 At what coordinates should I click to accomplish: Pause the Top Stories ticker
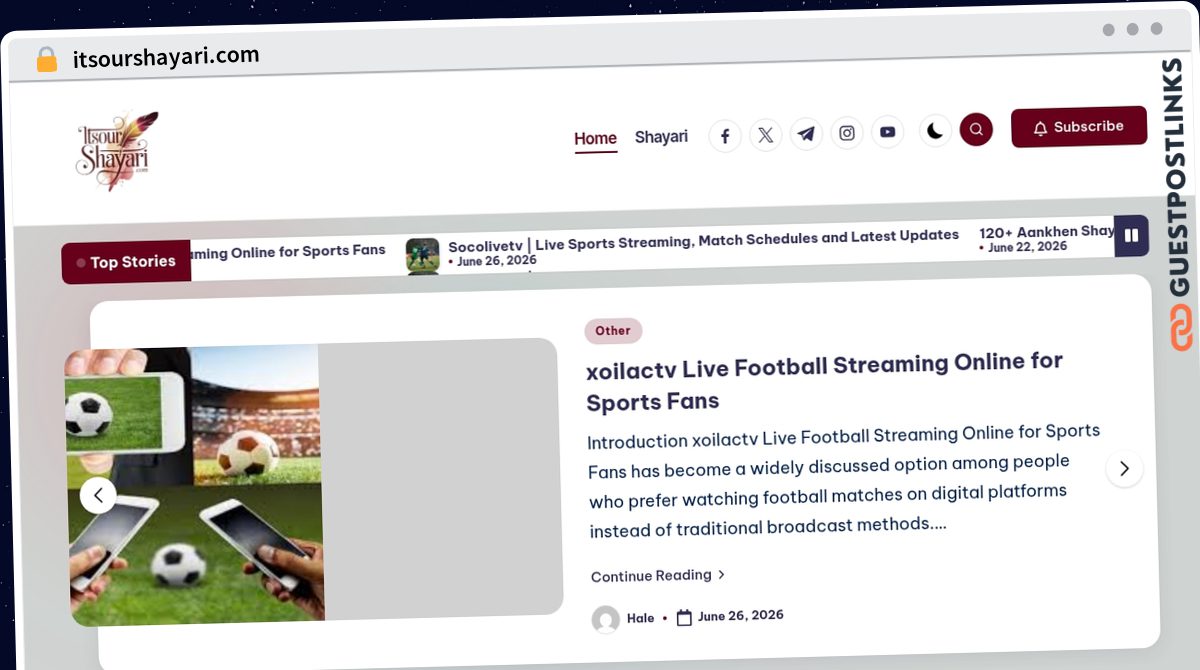[x=1131, y=236]
